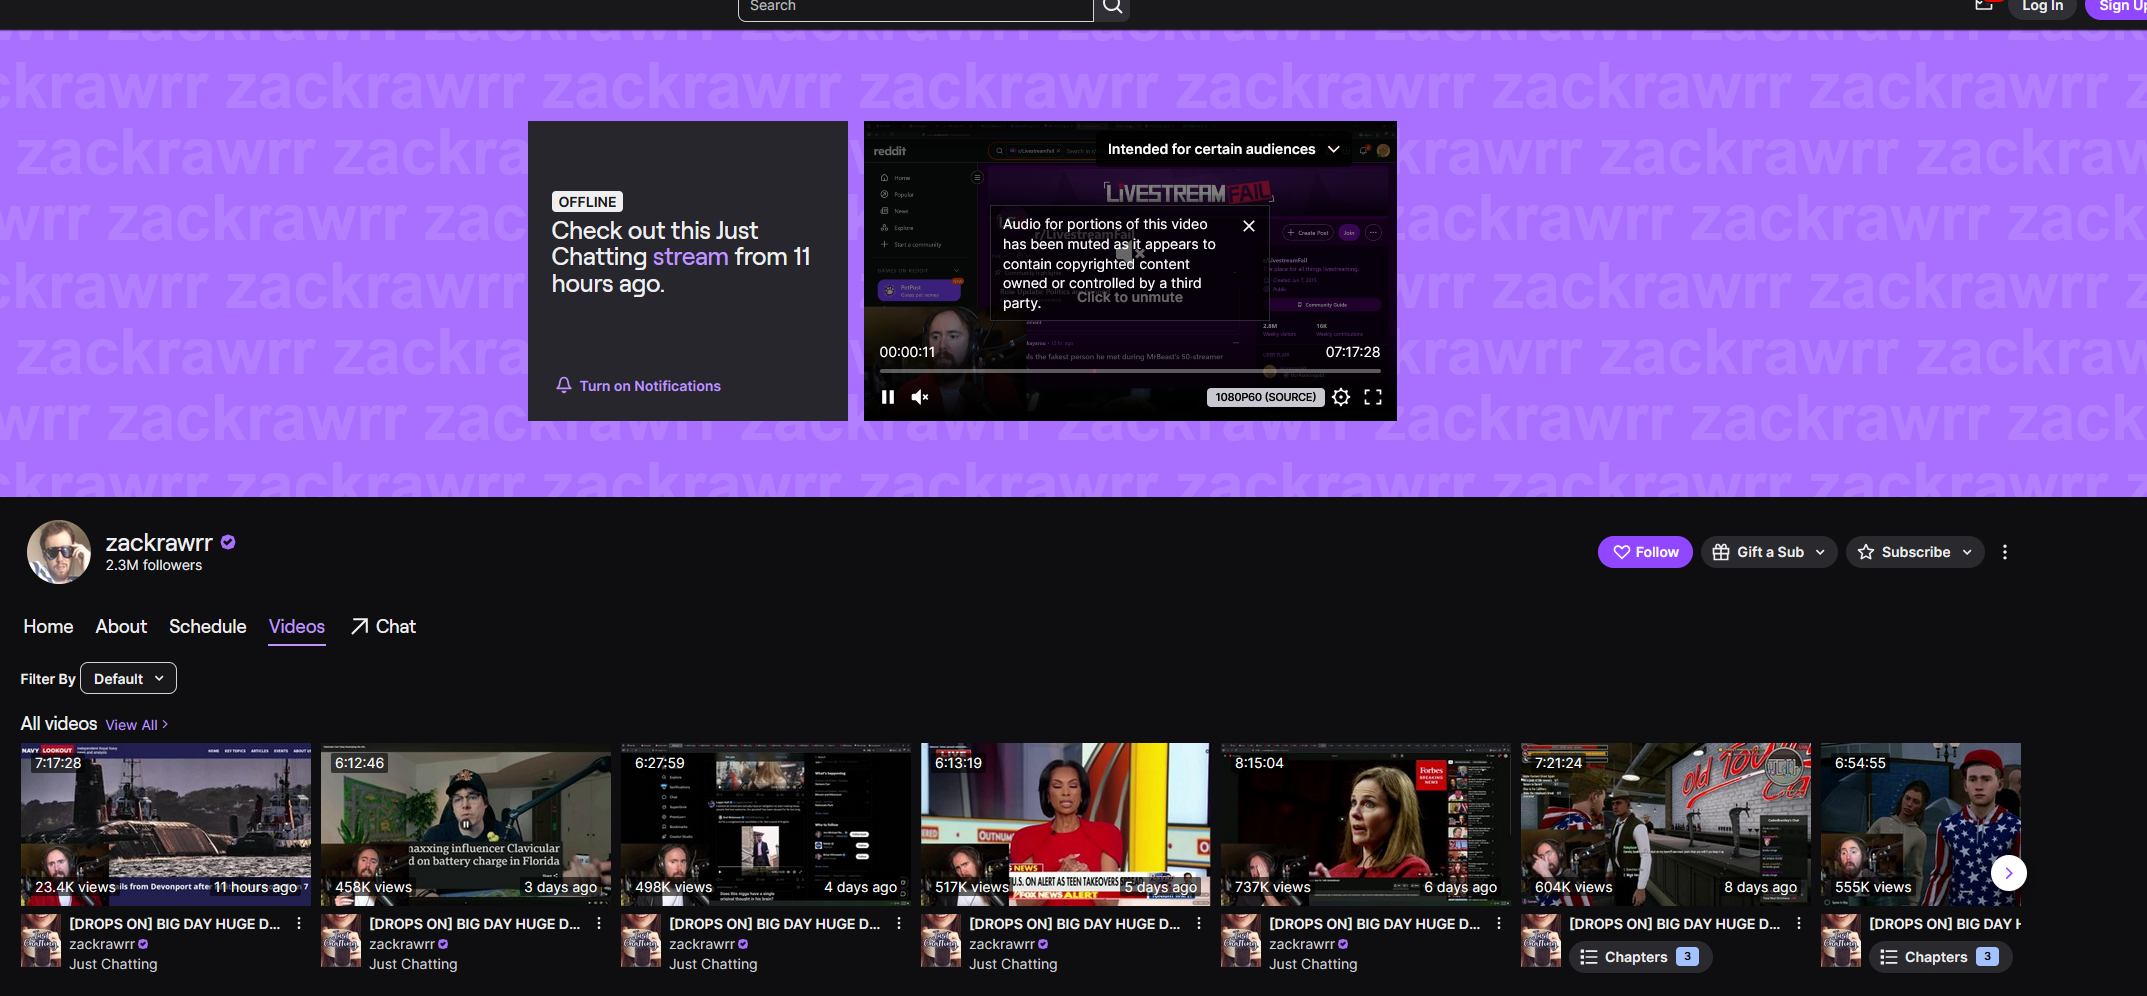Open options for the 4 days ago video
Viewport: 2147px width, 996px height.
click(x=899, y=924)
